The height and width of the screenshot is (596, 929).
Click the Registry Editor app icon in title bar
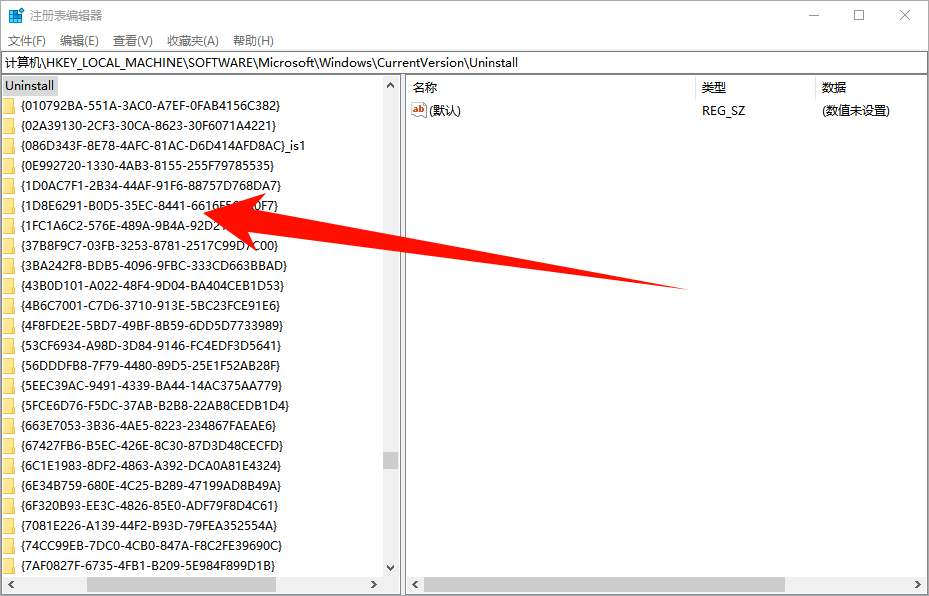[16, 15]
